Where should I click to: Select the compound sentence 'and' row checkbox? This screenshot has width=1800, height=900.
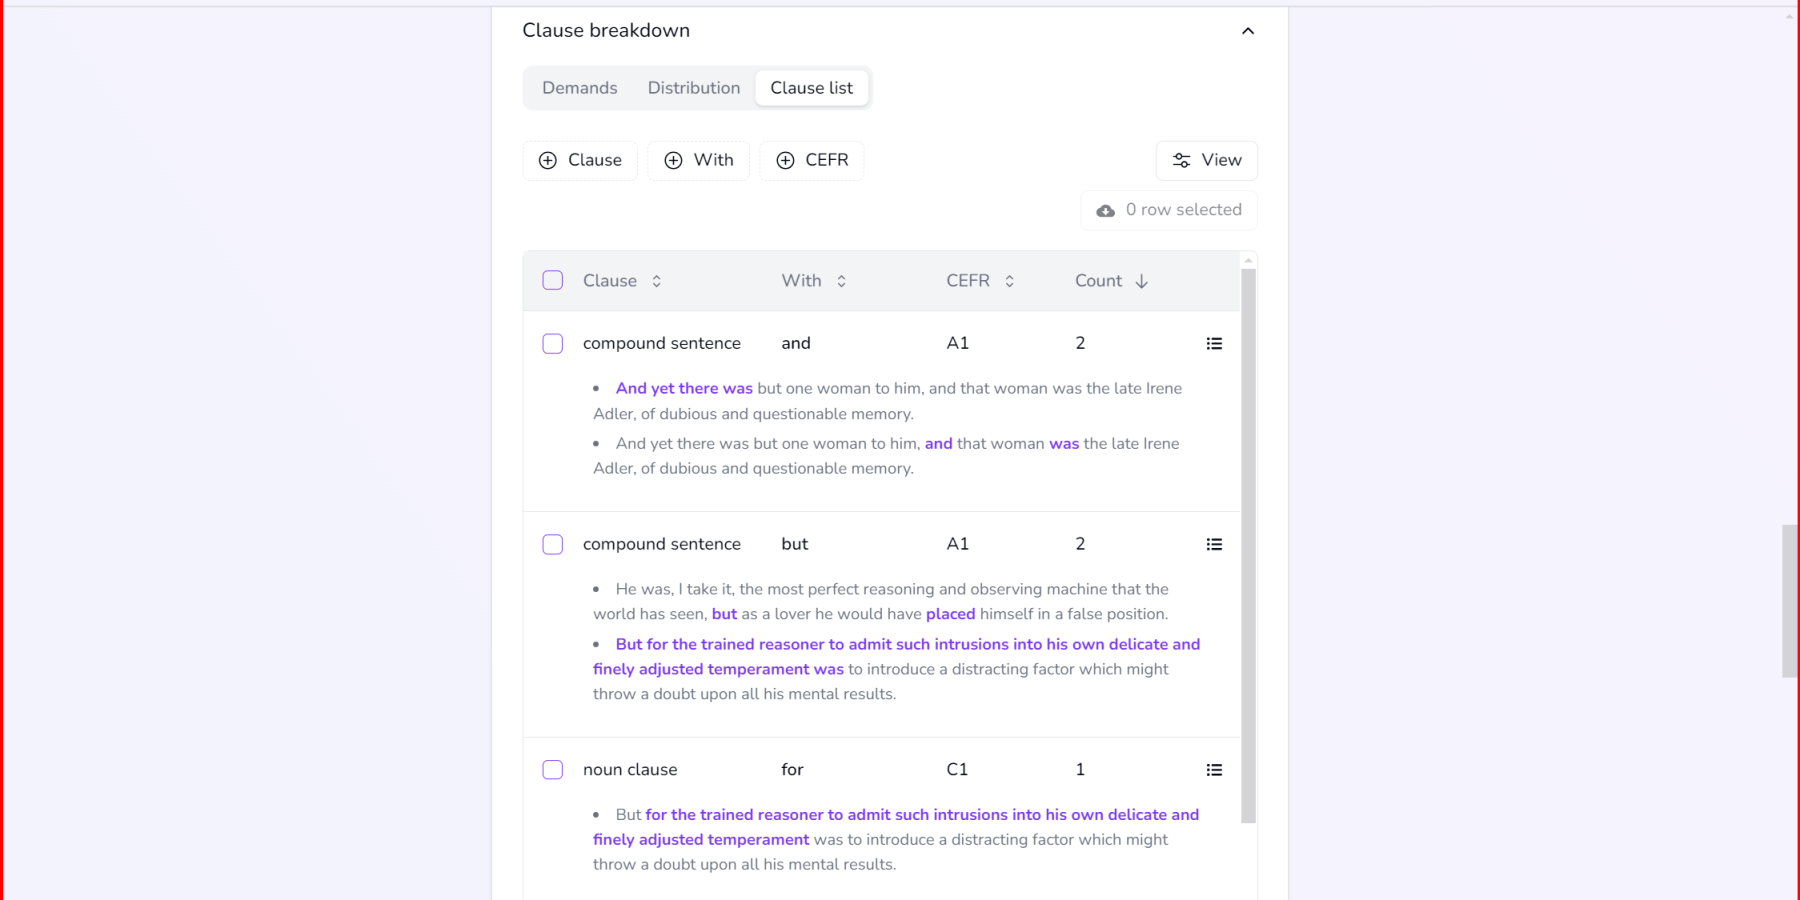click(553, 344)
